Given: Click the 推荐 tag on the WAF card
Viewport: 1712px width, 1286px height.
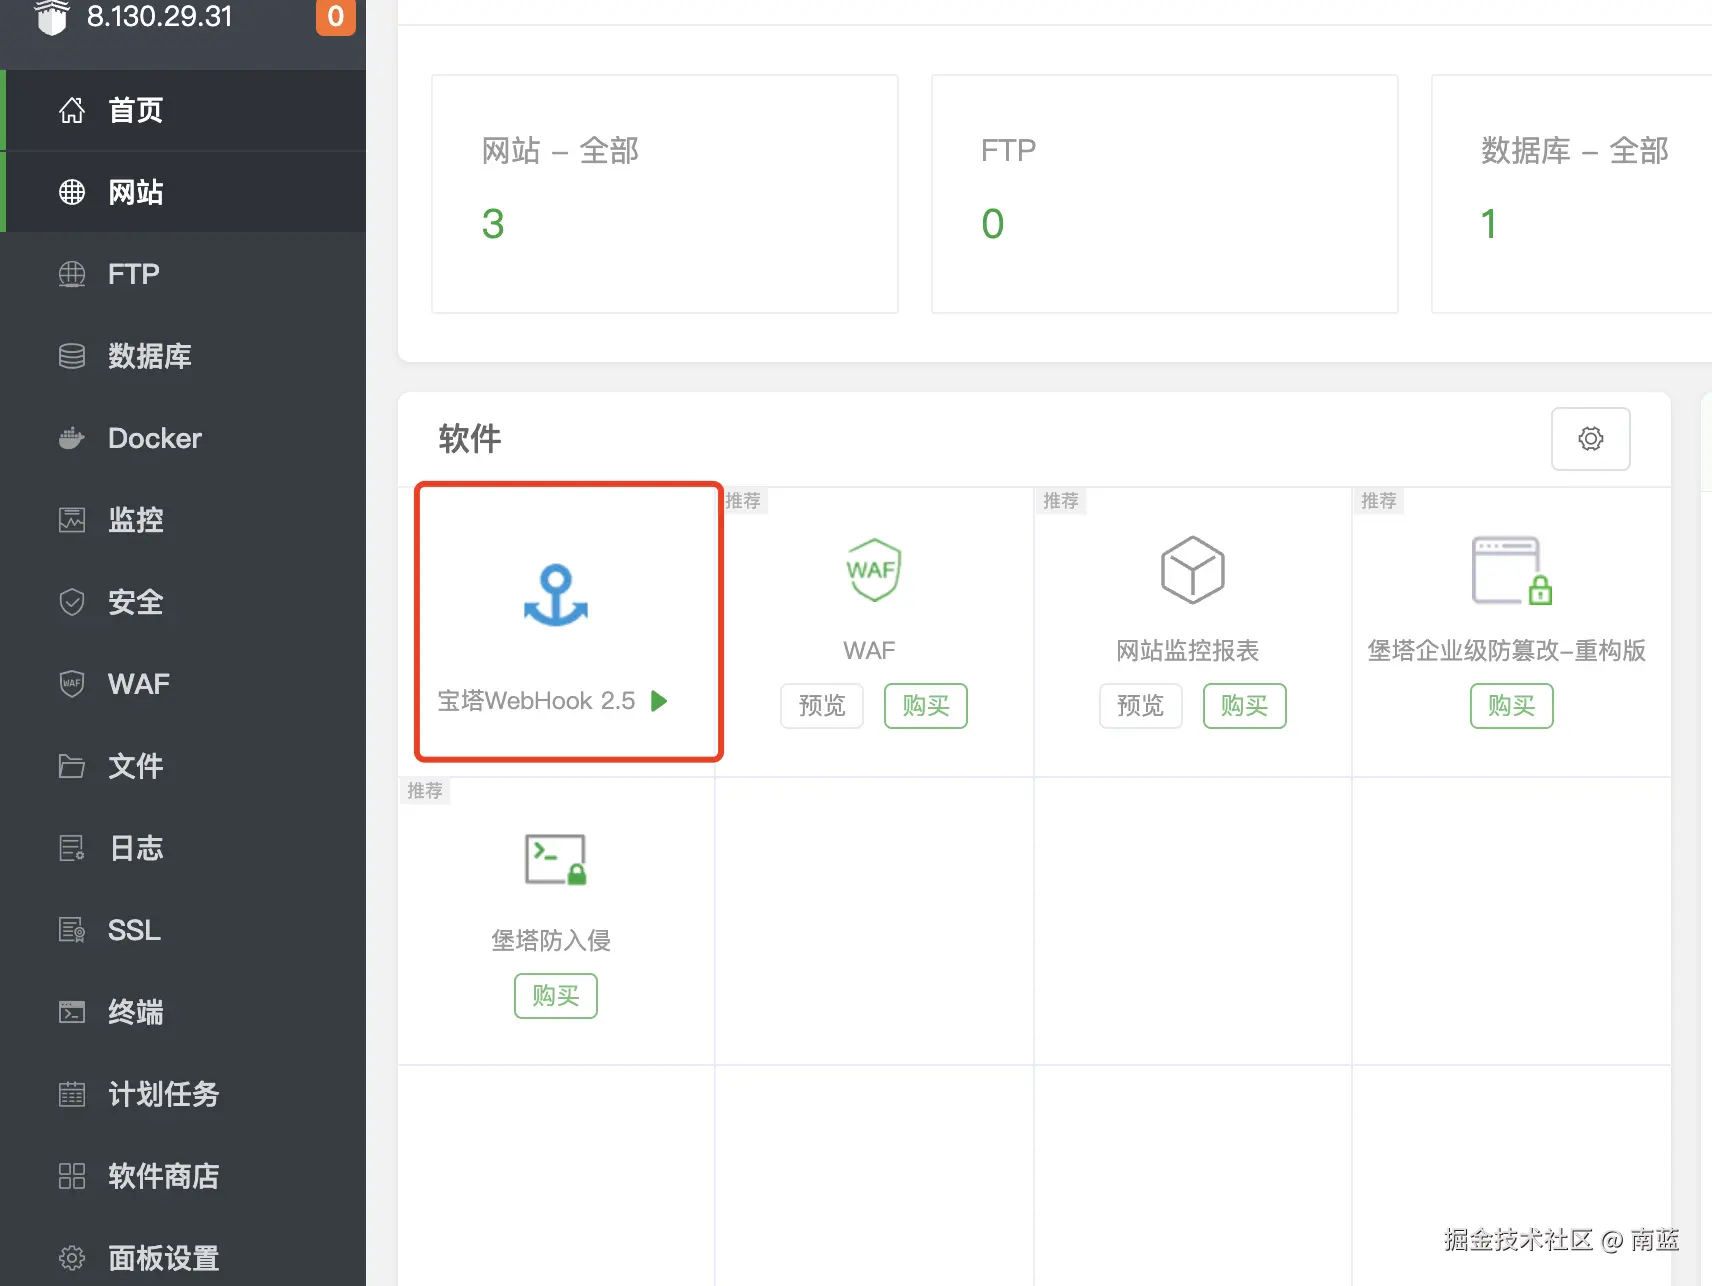Looking at the screenshot, I should 743,500.
